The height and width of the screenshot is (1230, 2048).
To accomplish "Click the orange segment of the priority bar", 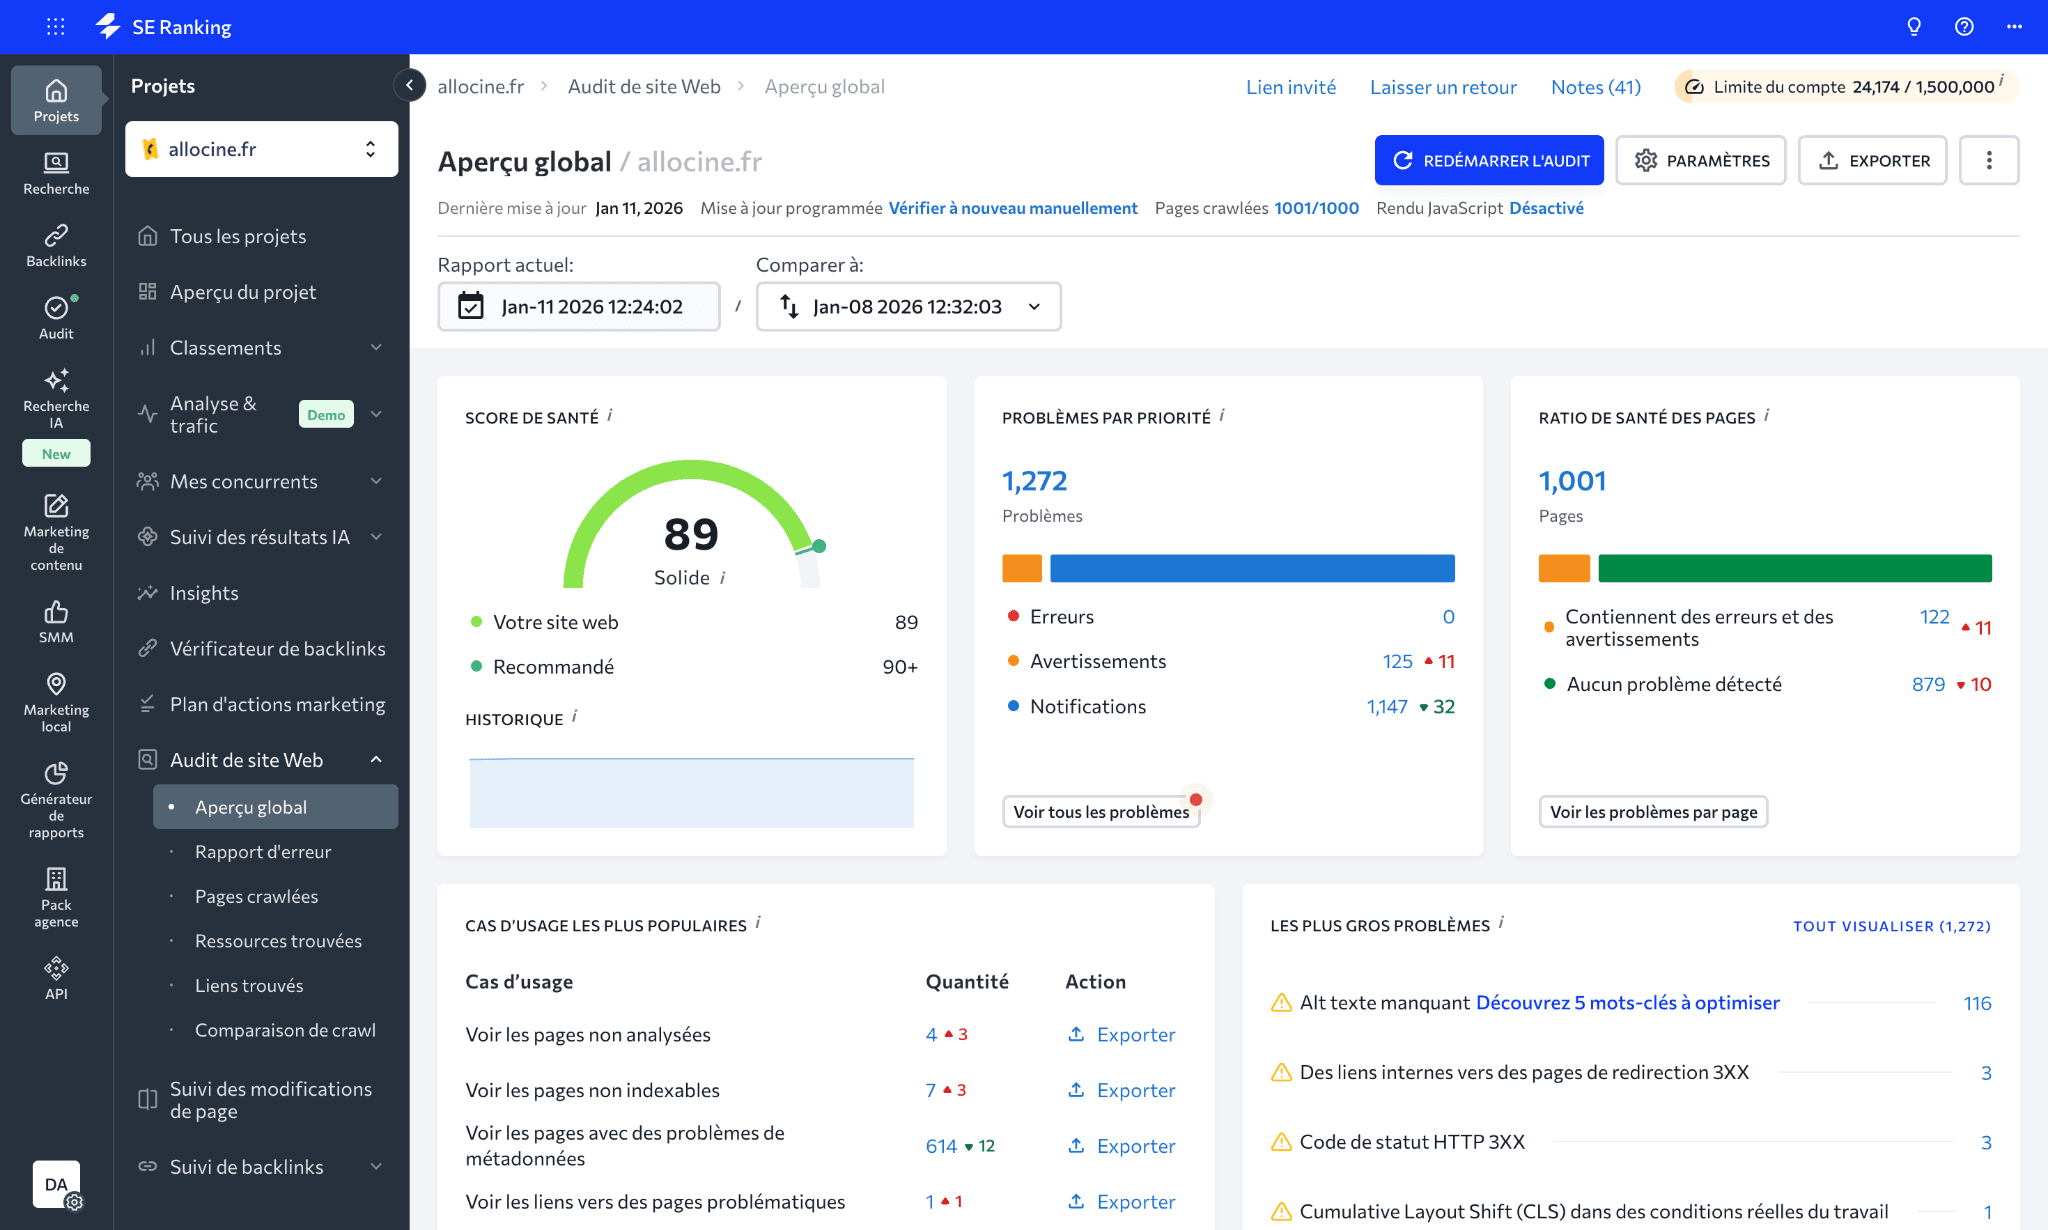I will pos(1021,567).
